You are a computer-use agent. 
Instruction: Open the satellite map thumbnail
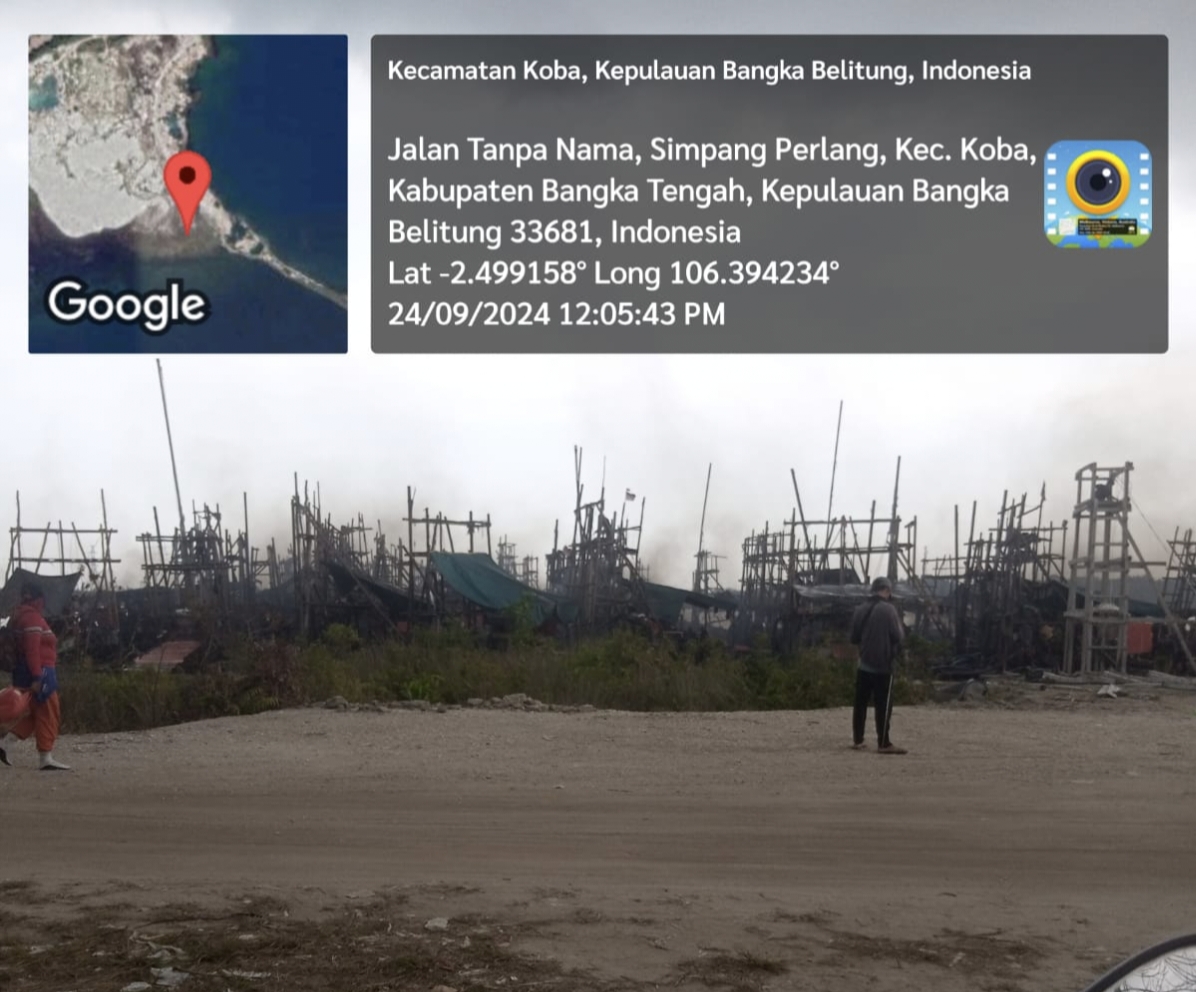(188, 194)
